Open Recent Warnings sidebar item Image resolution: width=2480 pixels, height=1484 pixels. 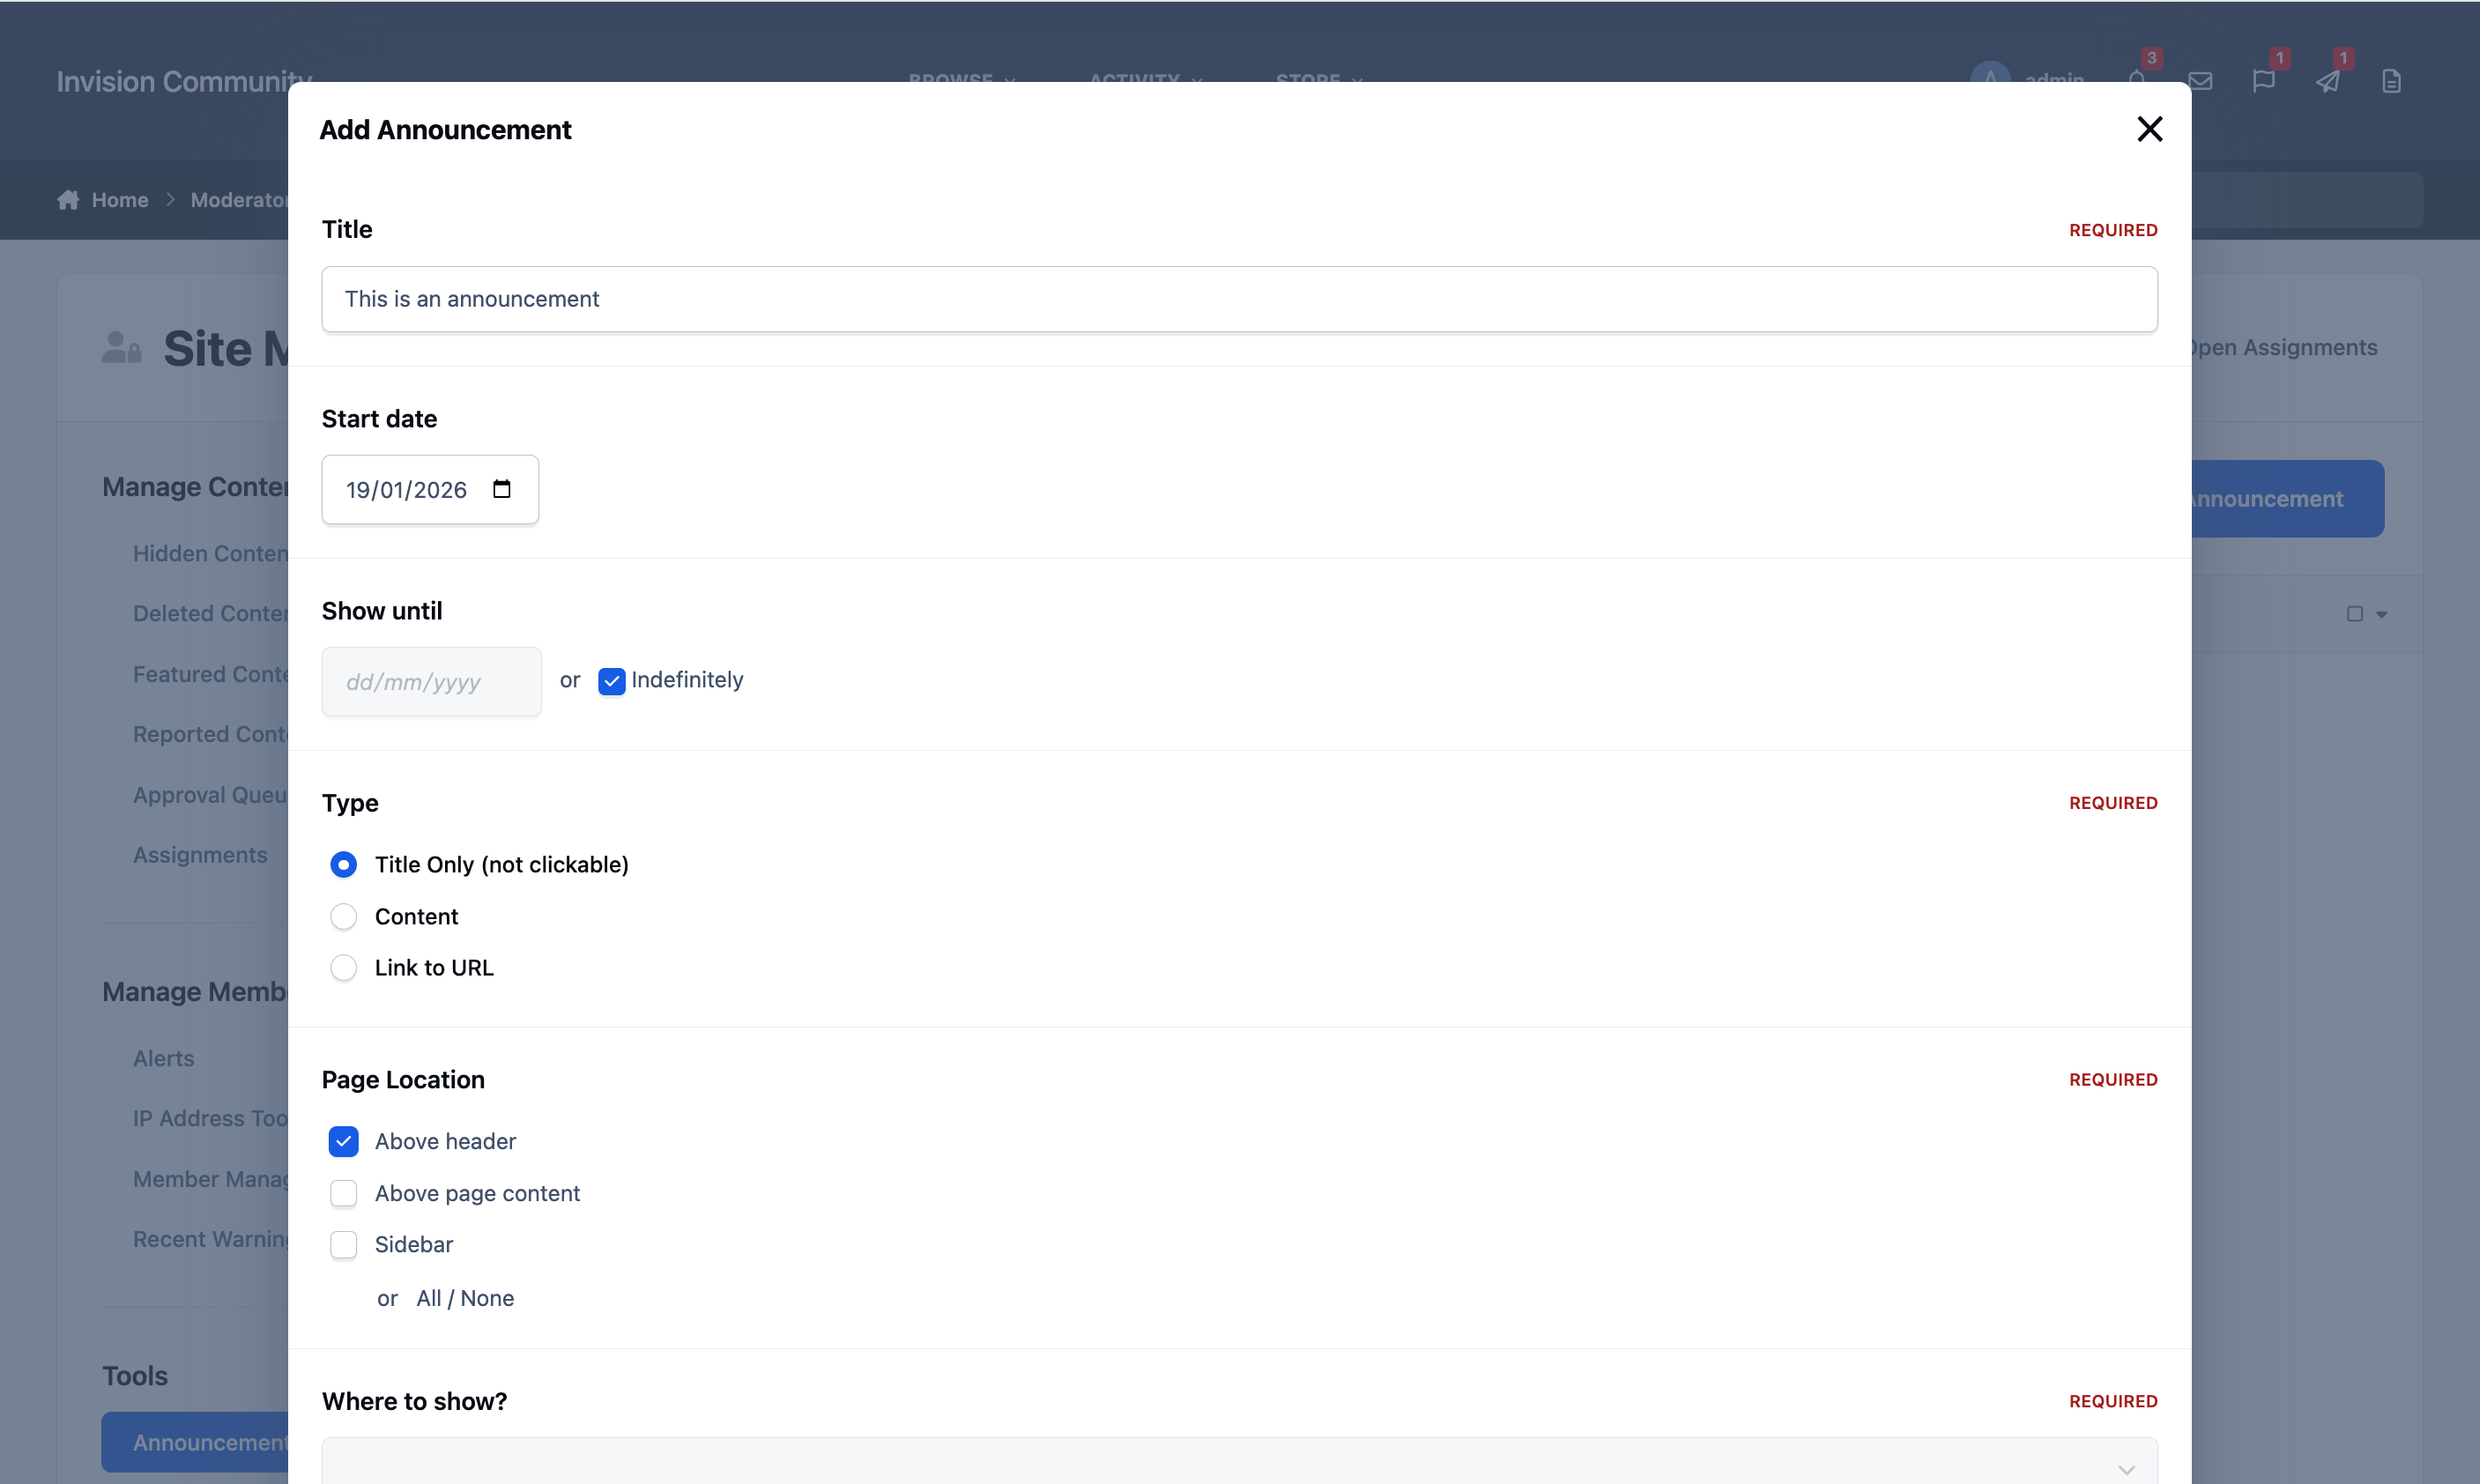point(211,1239)
